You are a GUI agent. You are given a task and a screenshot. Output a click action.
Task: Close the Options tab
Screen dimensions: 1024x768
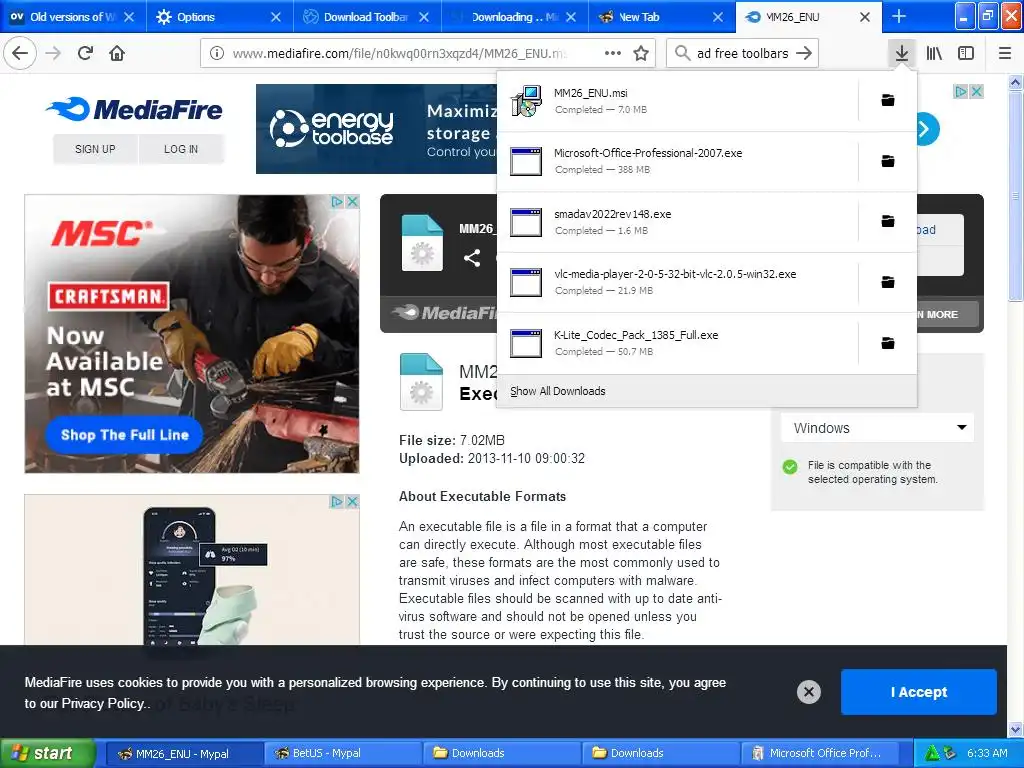pyautogui.click(x=276, y=17)
